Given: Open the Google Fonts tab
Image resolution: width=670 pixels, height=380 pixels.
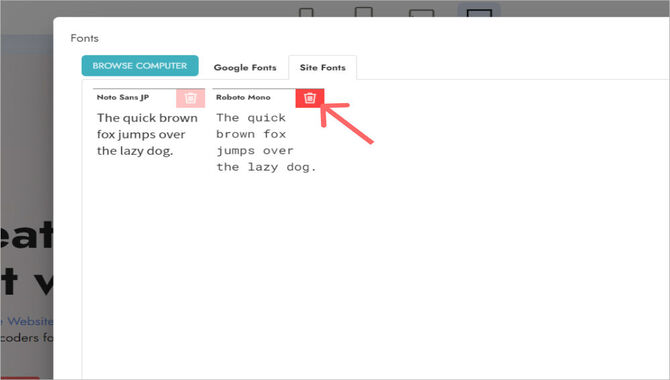Looking at the screenshot, I should (x=245, y=68).
